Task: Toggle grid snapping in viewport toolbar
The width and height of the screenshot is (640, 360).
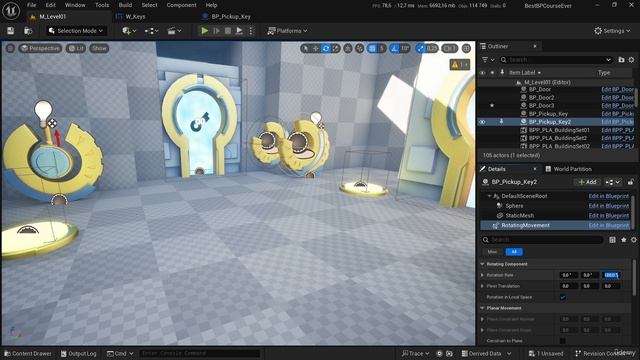Action: [x=372, y=49]
